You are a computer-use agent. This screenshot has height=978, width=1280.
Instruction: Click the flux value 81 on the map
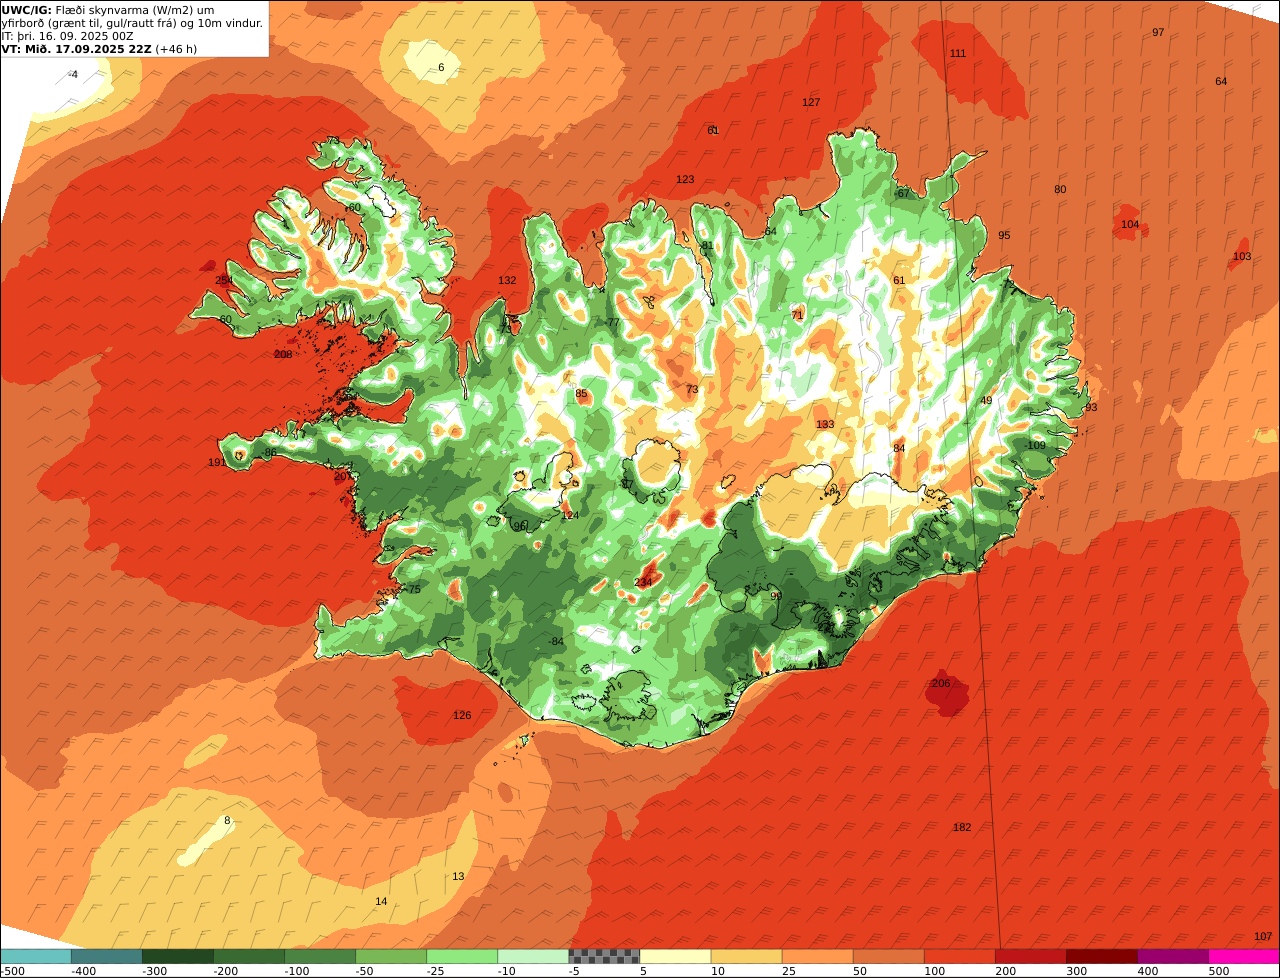pos(707,245)
